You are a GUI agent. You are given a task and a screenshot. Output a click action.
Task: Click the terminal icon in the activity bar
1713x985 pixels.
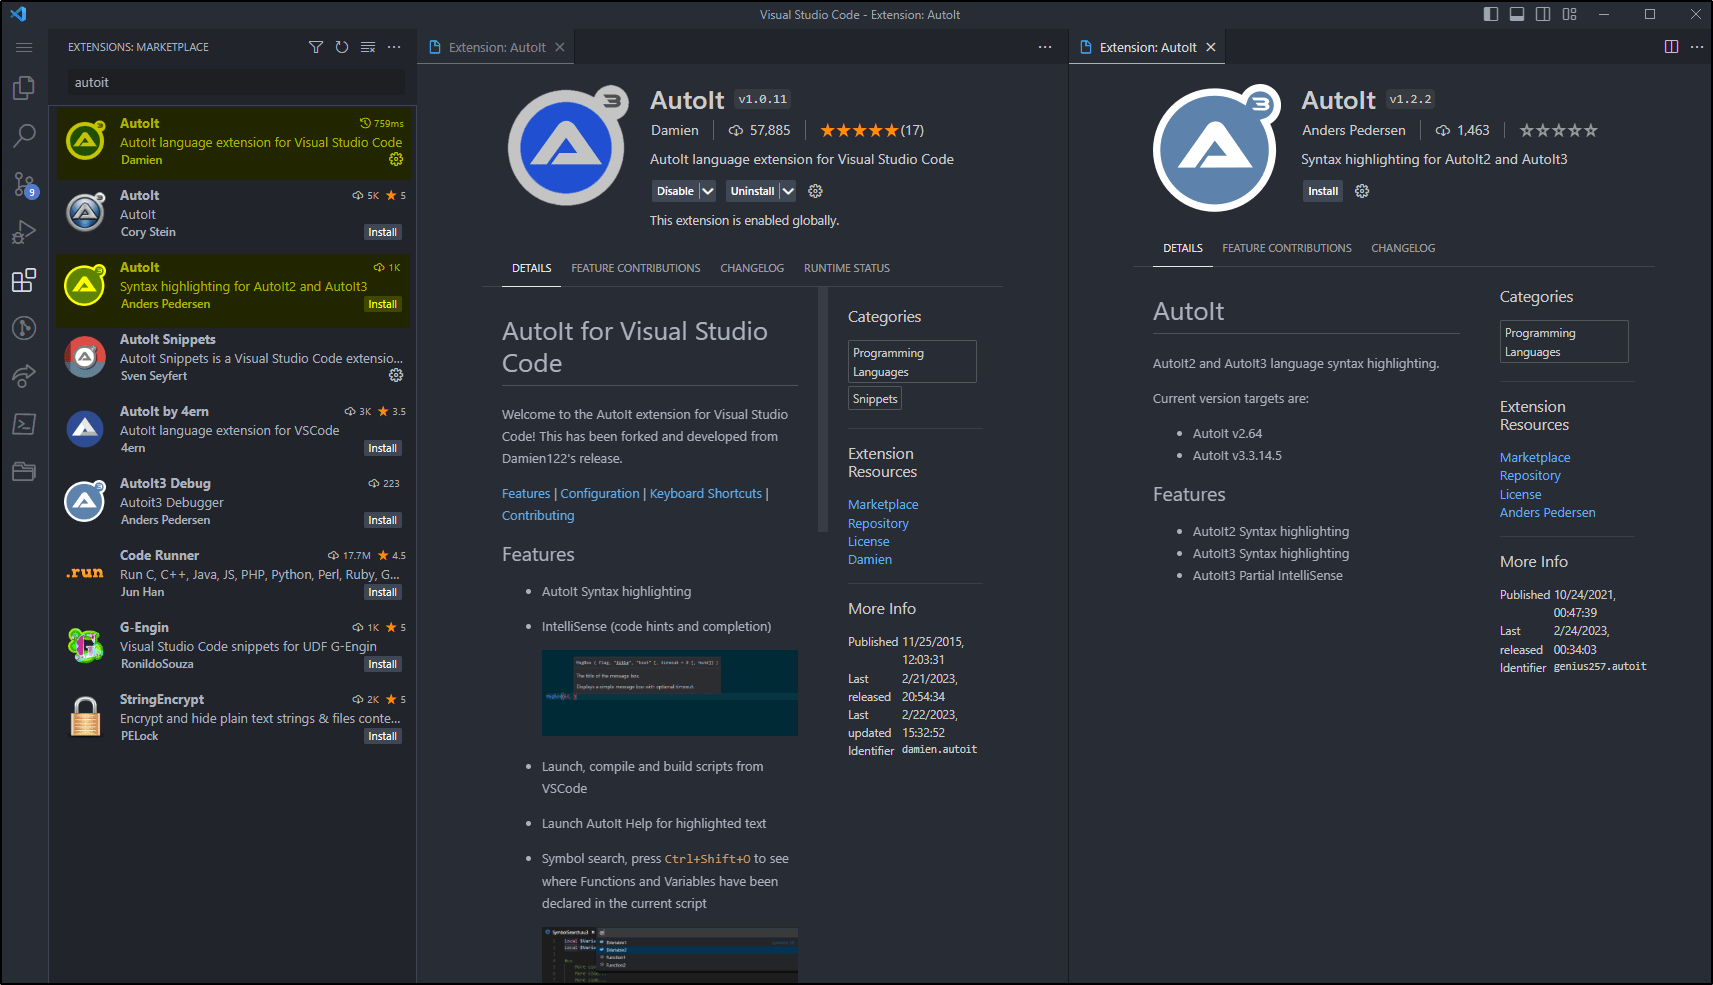point(24,424)
